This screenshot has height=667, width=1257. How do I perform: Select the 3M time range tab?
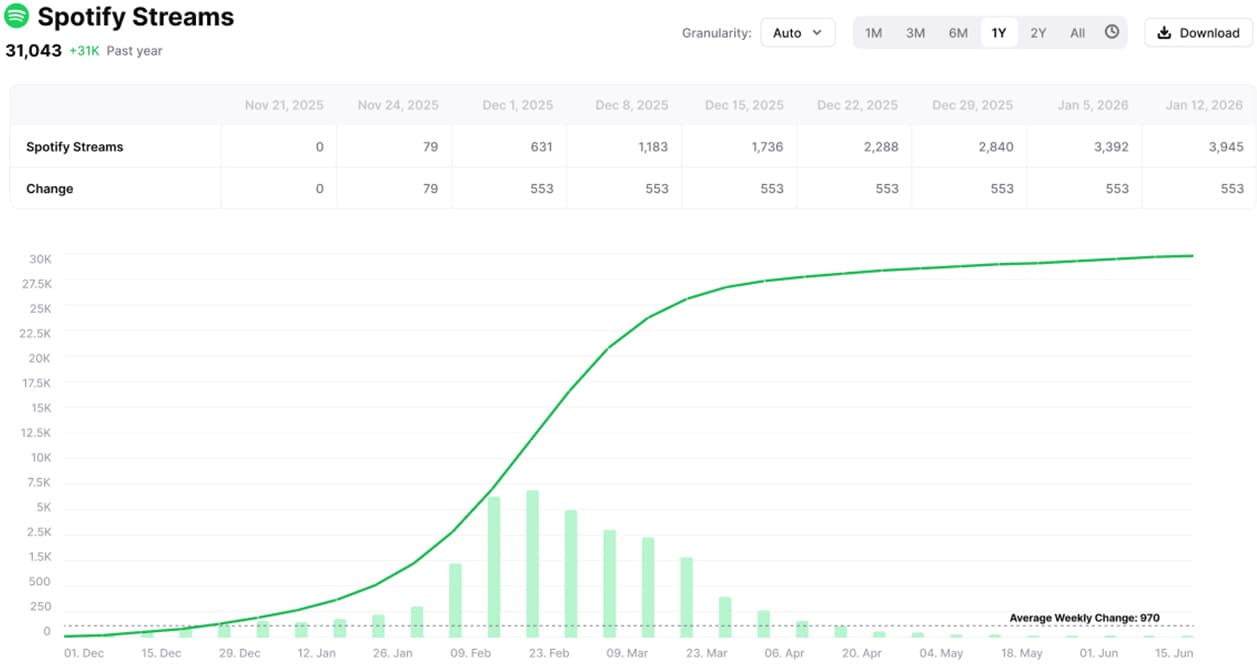click(x=915, y=33)
